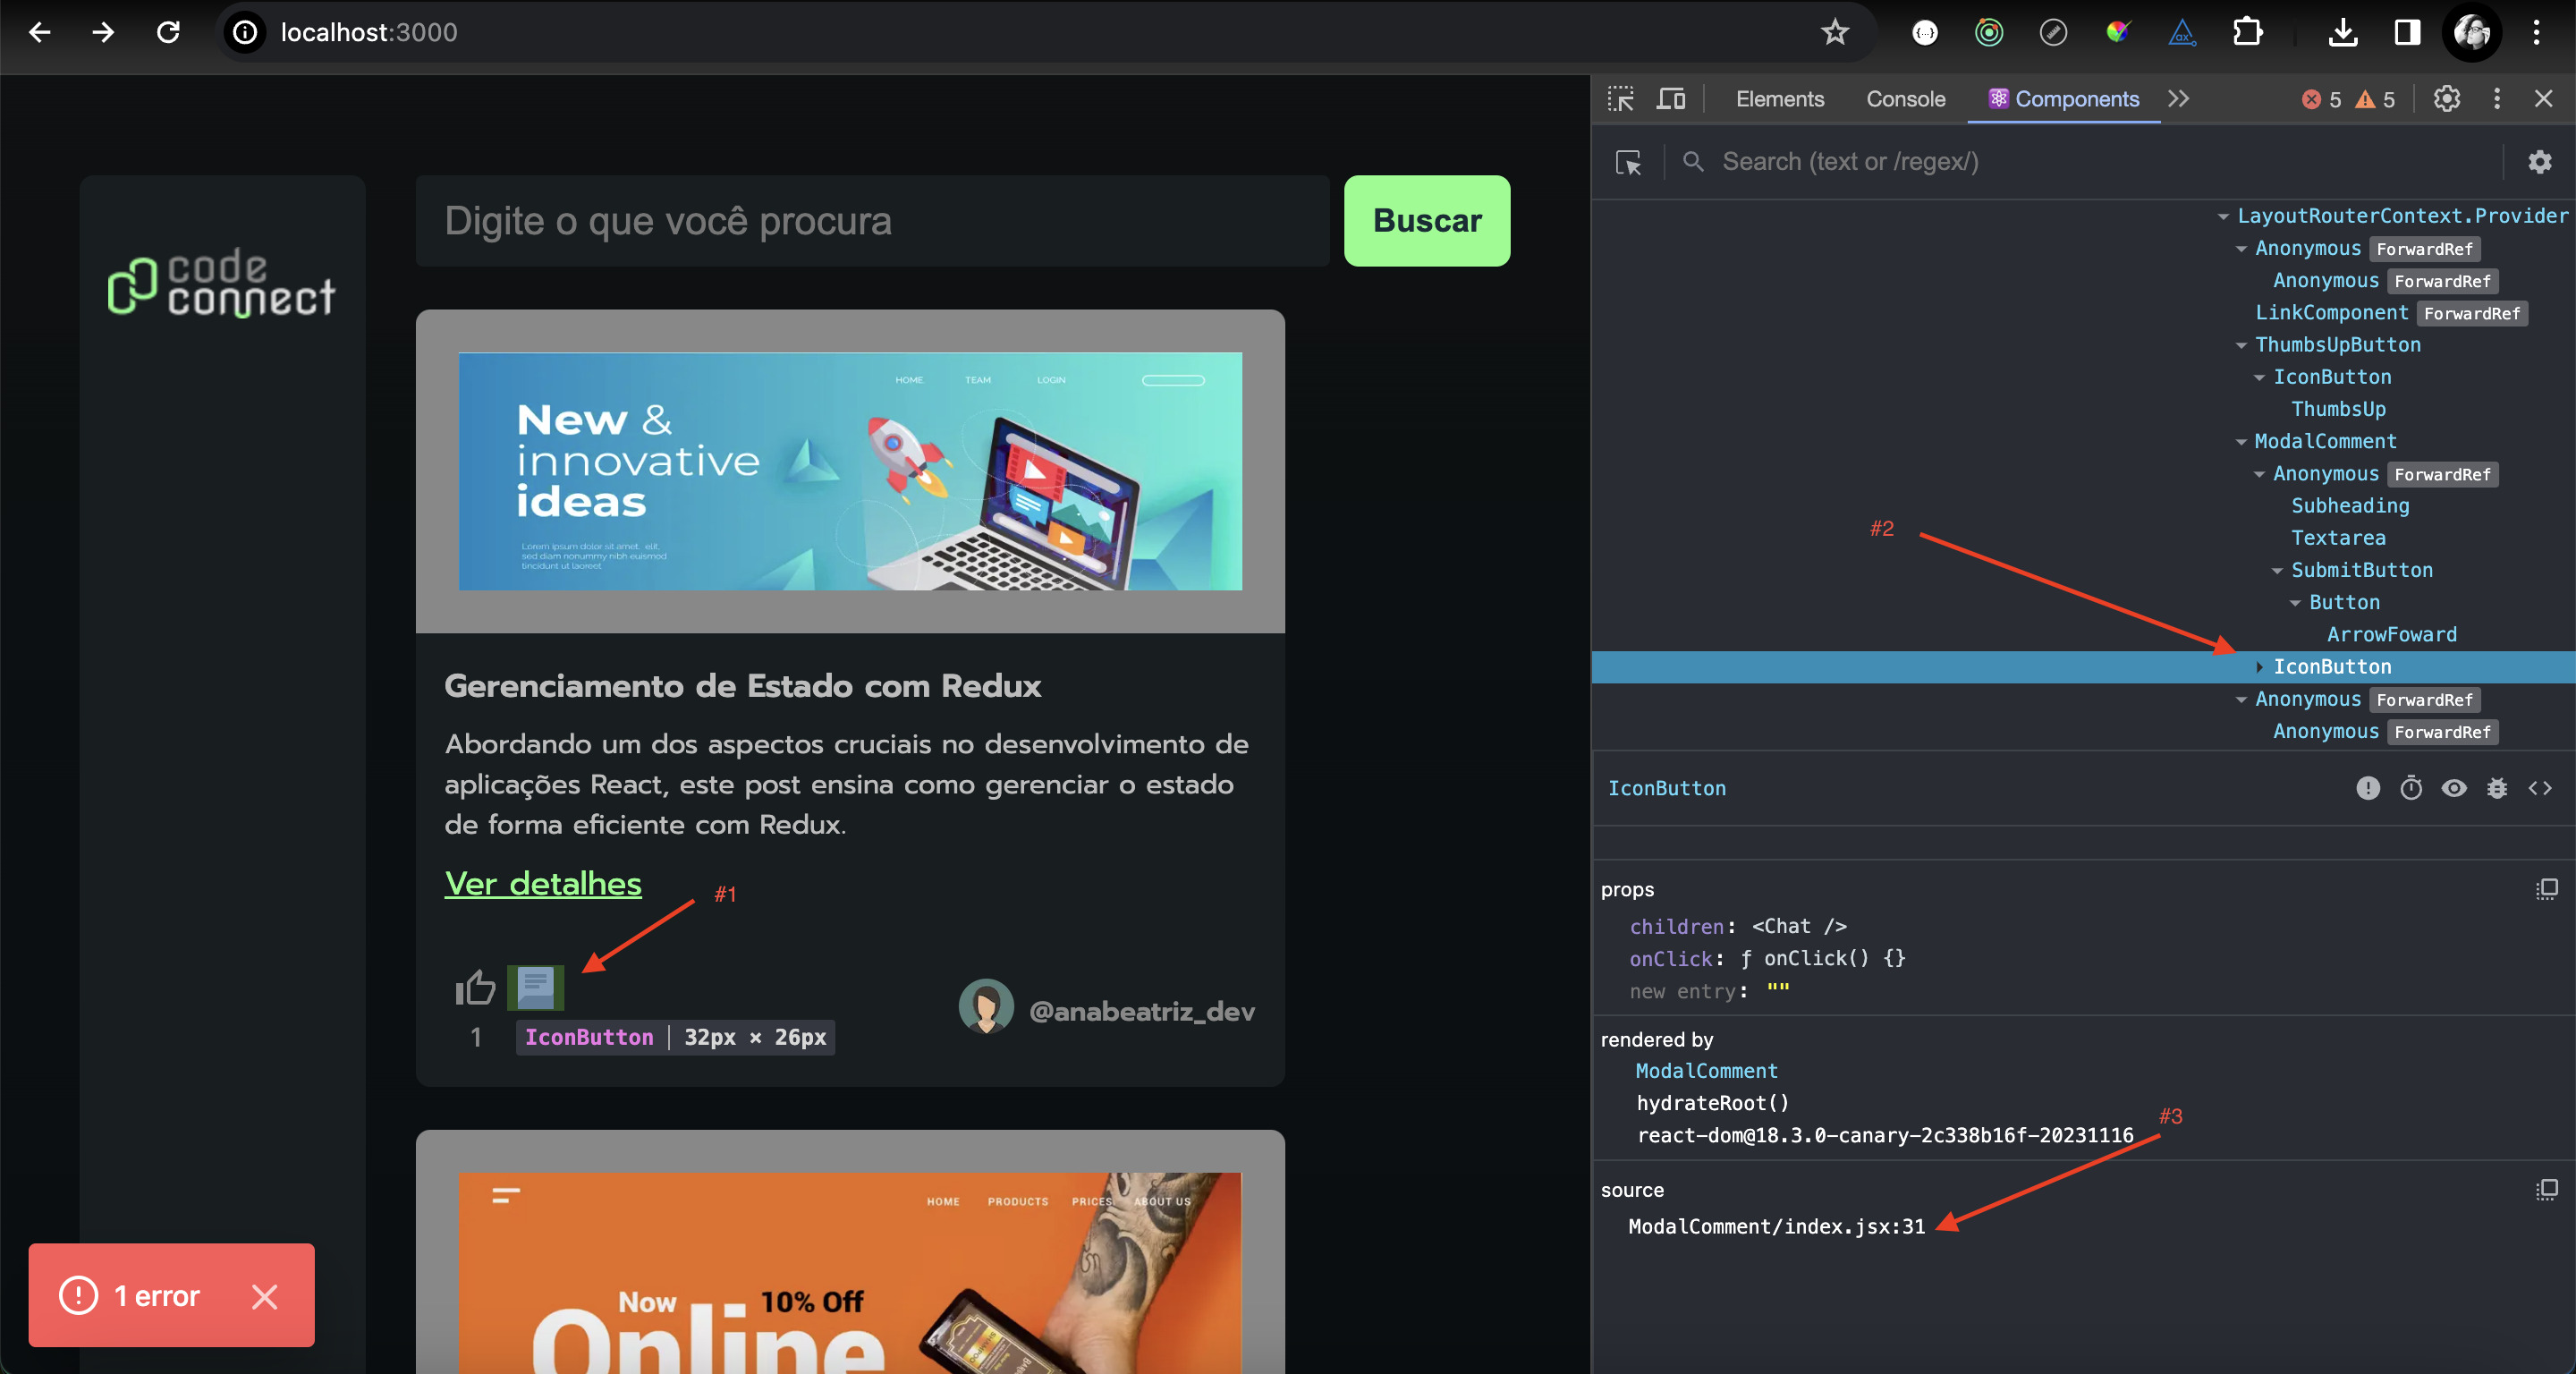Collapse the ThumbsUpButton node

2240,345
